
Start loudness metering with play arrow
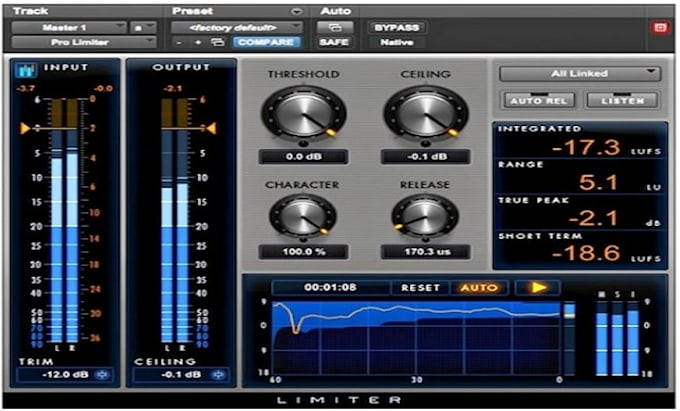point(538,287)
